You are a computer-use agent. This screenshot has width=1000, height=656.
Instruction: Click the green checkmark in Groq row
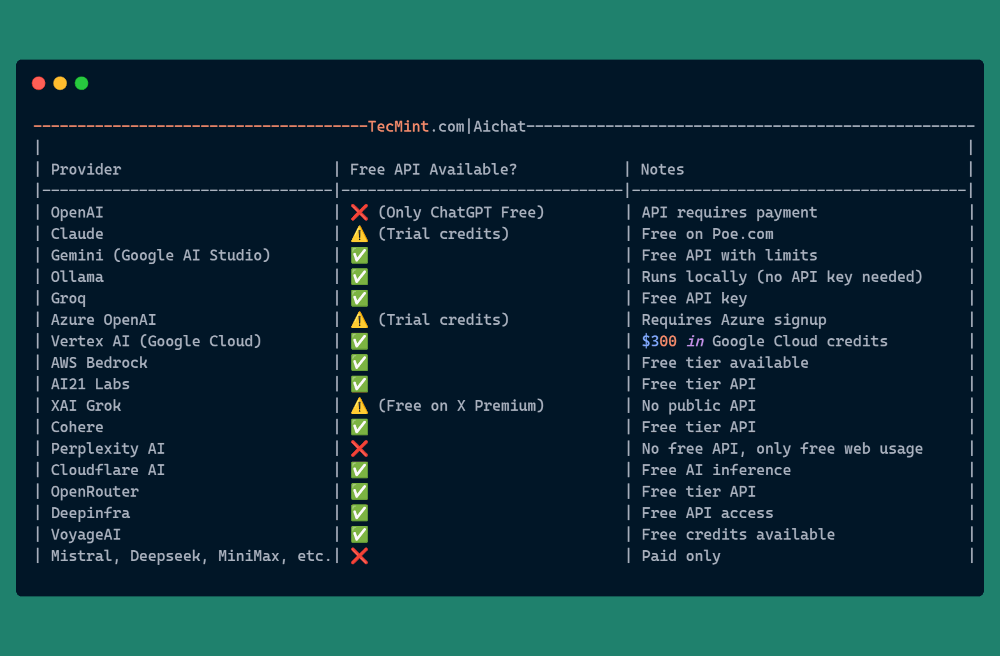point(359,298)
